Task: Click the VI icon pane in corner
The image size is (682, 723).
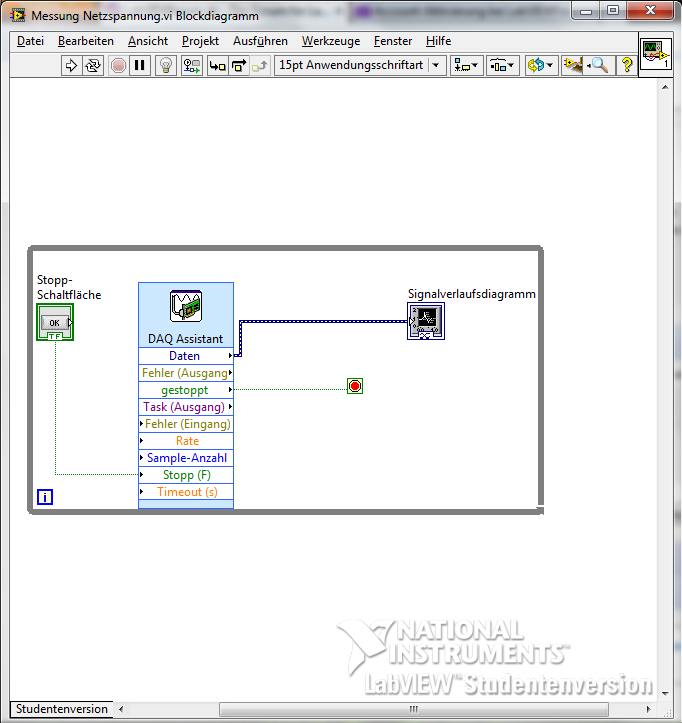Action: [655, 54]
